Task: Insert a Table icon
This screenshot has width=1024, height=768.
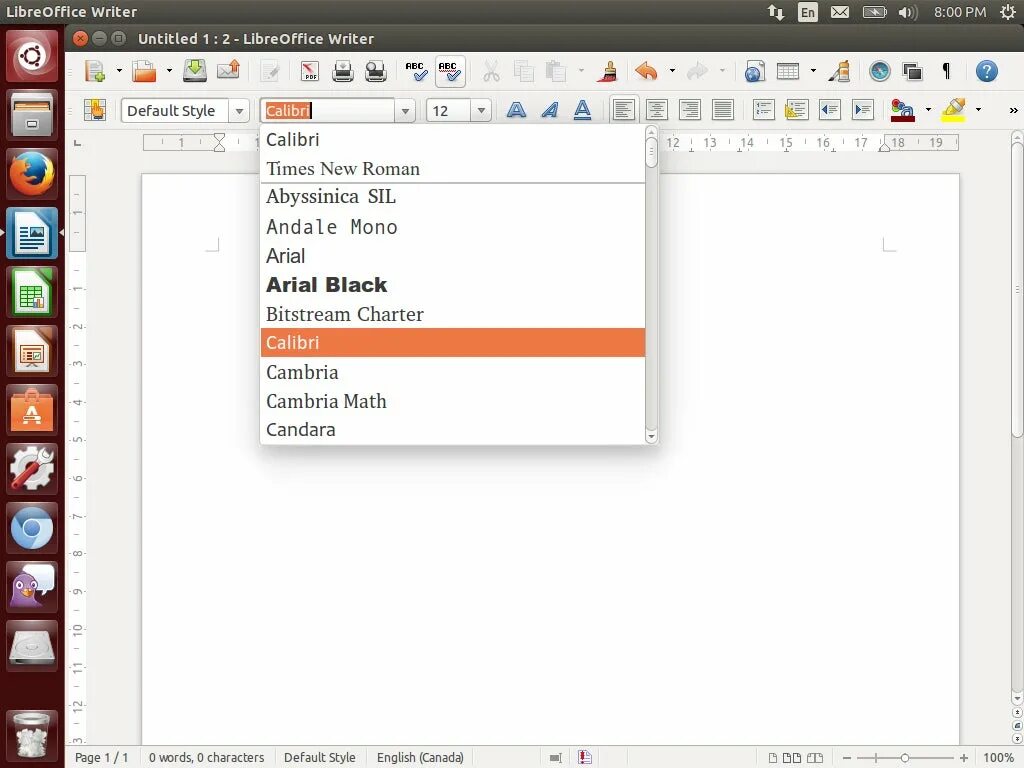Action: 788,71
